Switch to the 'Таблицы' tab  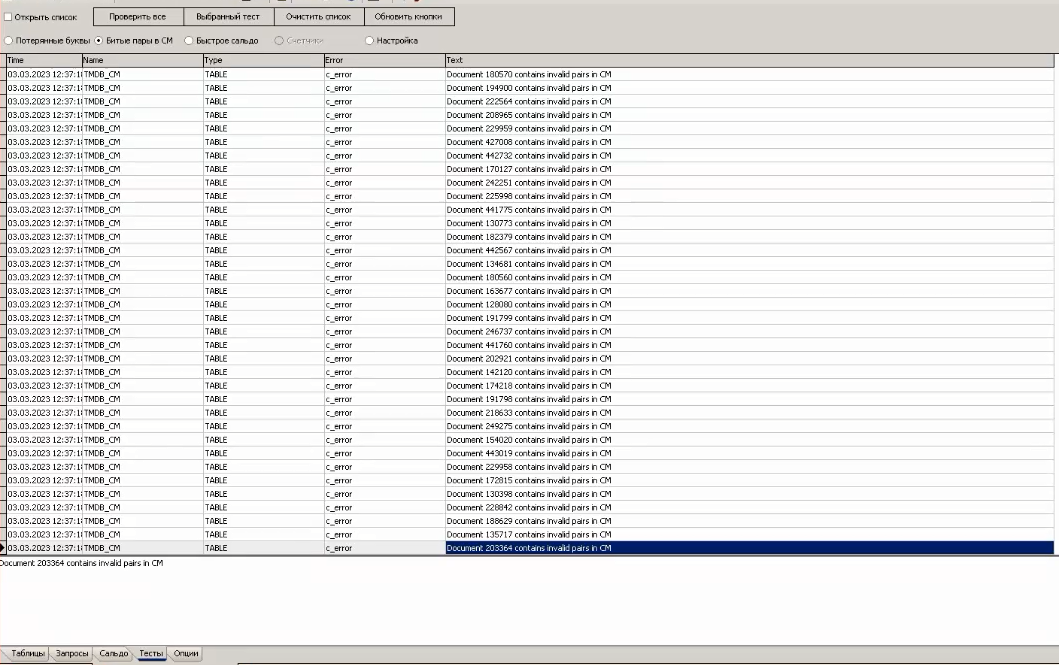[27, 654]
